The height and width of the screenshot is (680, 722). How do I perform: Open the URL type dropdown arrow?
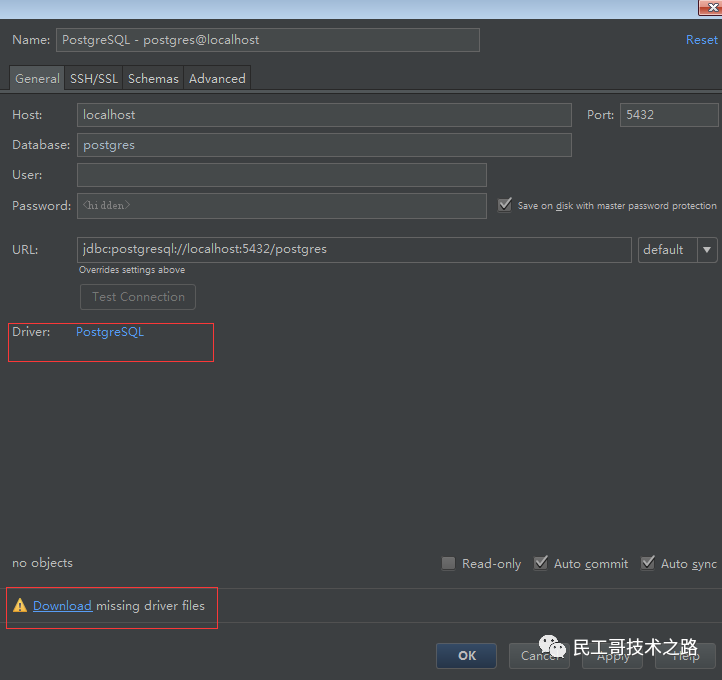[x=707, y=250]
